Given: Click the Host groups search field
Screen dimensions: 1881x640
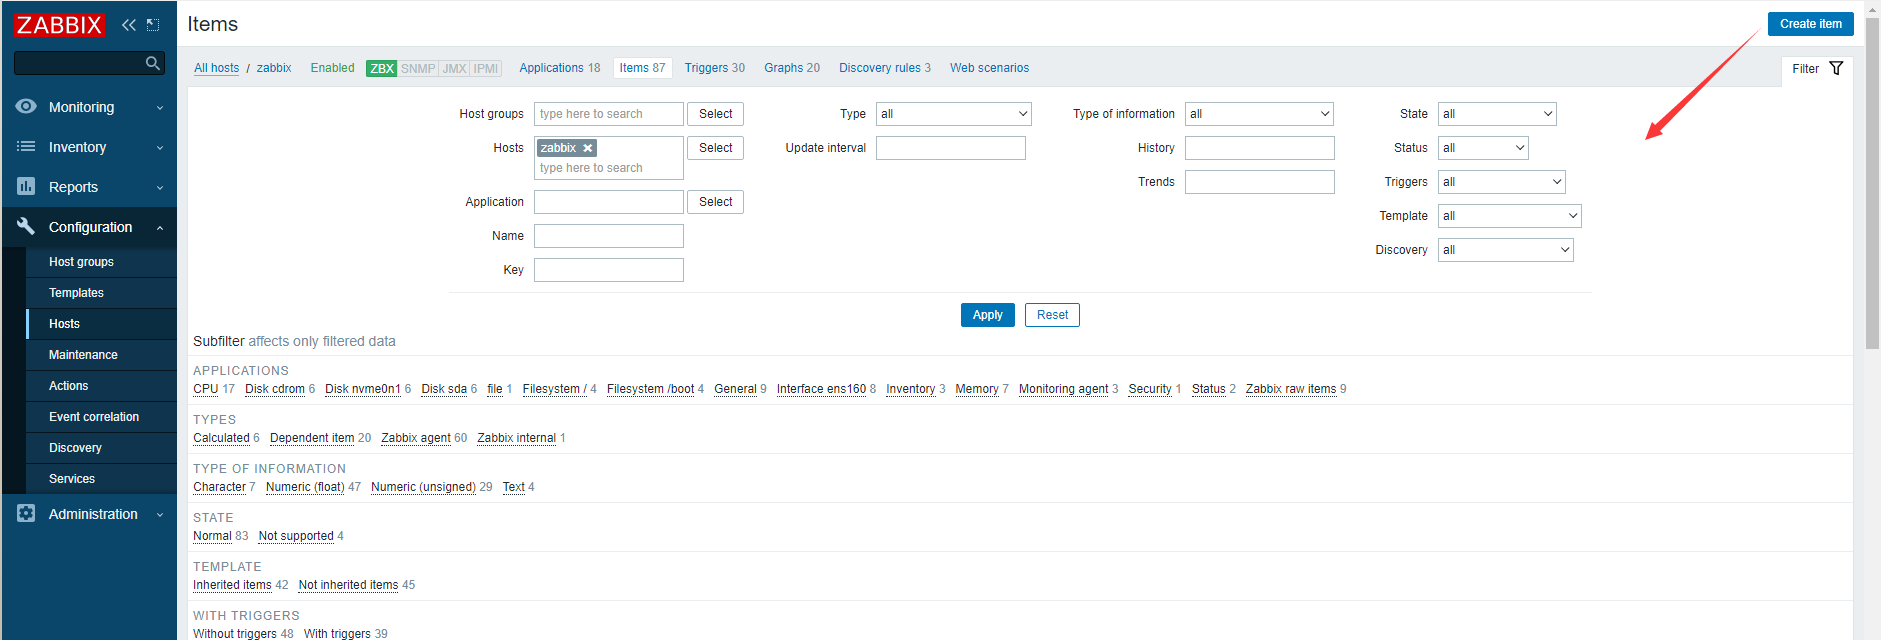Looking at the screenshot, I should point(608,114).
